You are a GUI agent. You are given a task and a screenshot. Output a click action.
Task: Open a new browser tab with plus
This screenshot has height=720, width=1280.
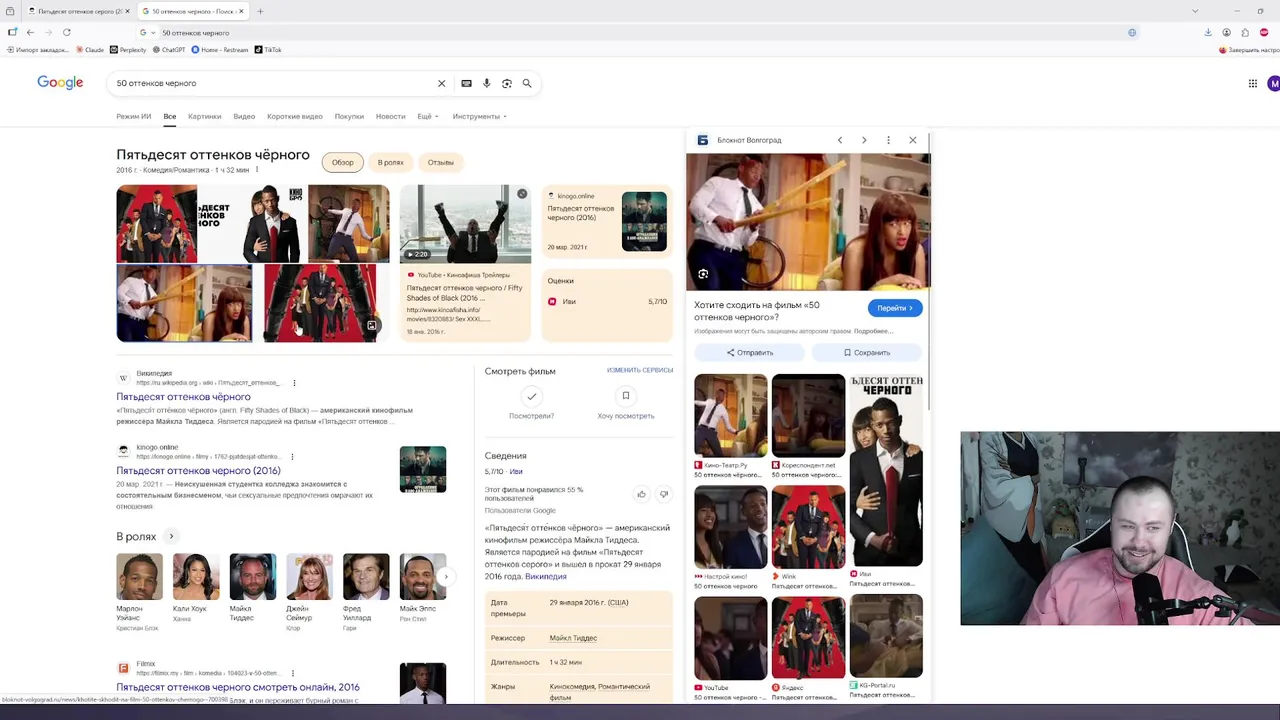click(x=260, y=11)
